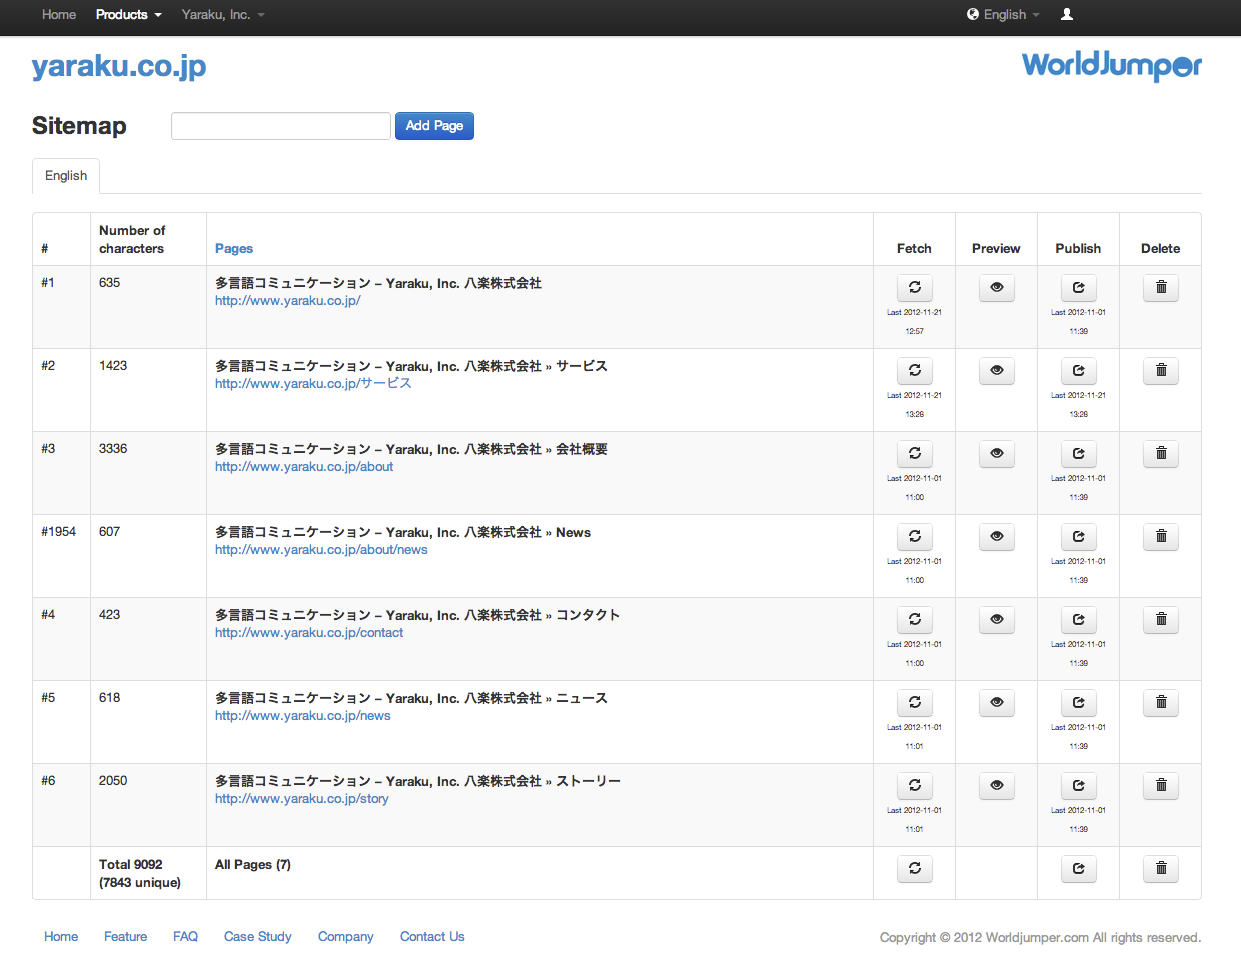Open the yaraku.co.jp/news URL link
The width and height of the screenshot is (1241, 955).
click(x=303, y=716)
